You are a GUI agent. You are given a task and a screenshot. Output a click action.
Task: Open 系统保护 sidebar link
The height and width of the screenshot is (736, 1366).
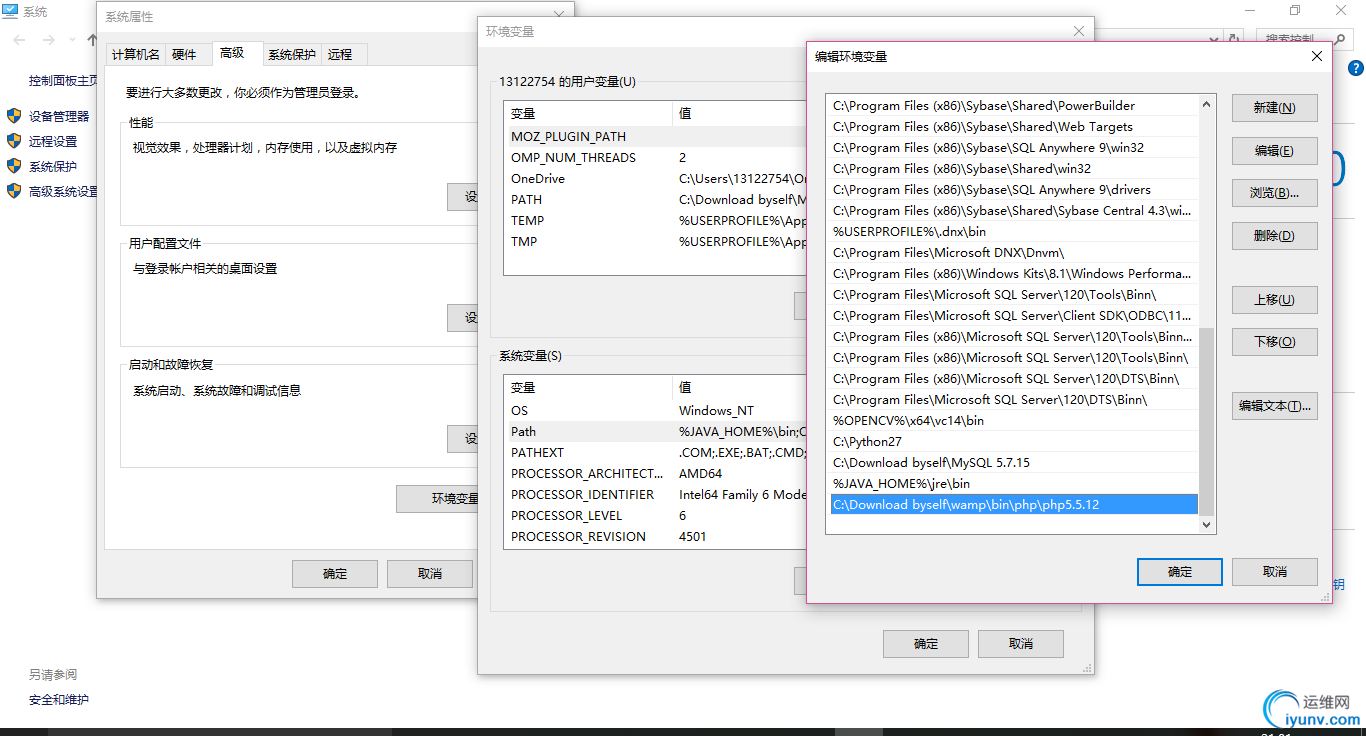coord(53,166)
